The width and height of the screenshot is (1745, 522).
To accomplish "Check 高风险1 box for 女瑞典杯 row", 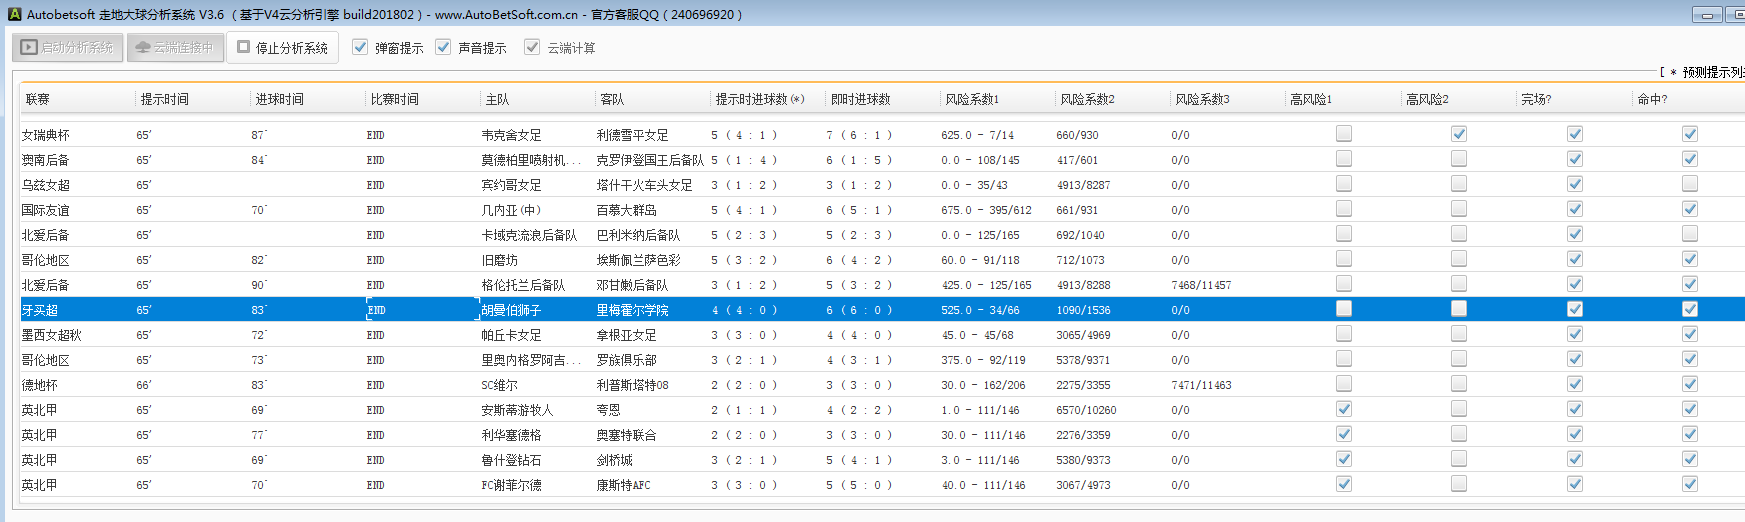I will pos(1344,134).
